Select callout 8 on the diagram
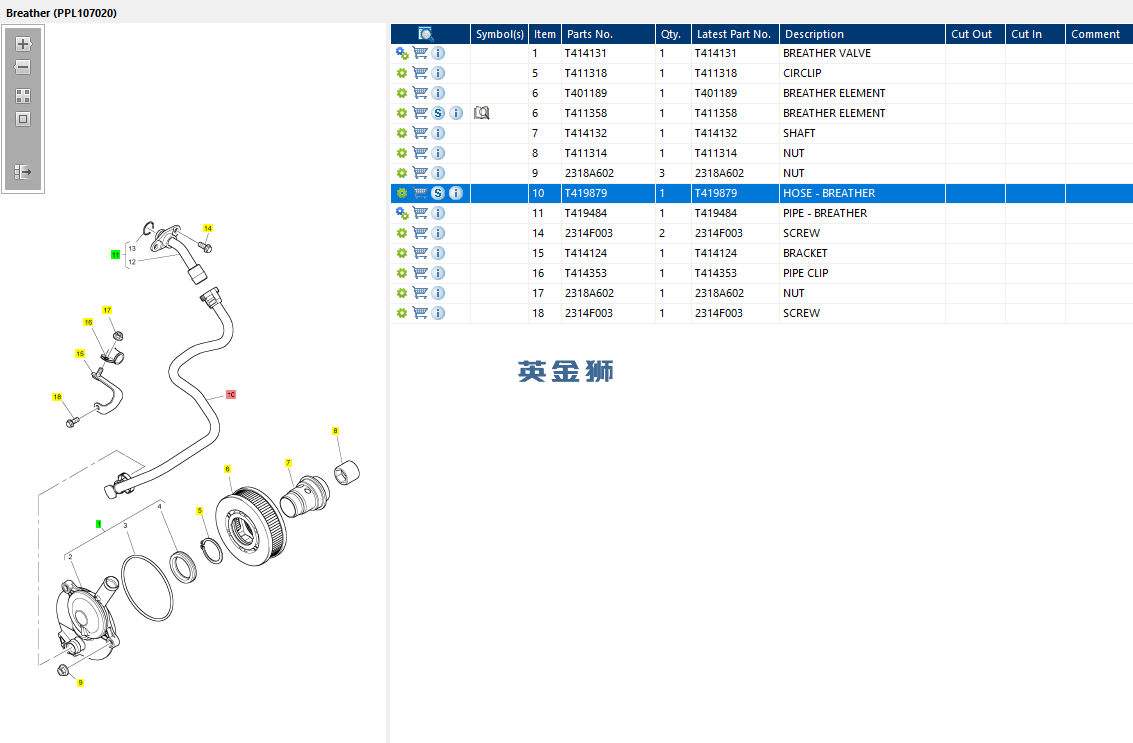 335,431
